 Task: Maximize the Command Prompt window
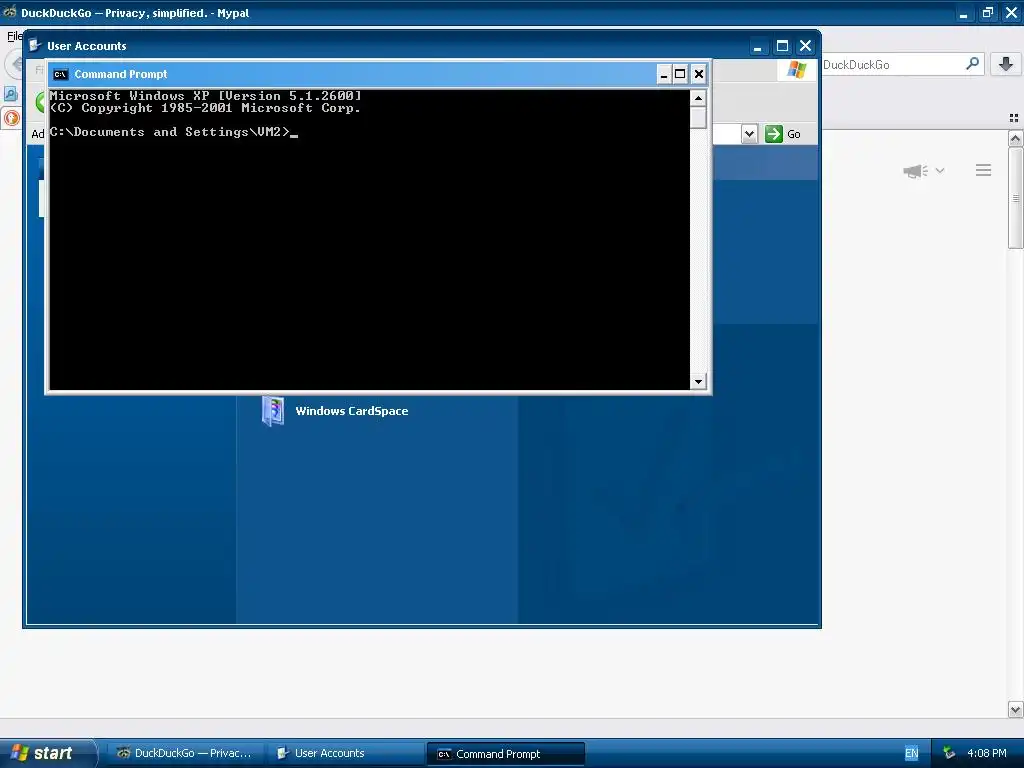point(680,74)
